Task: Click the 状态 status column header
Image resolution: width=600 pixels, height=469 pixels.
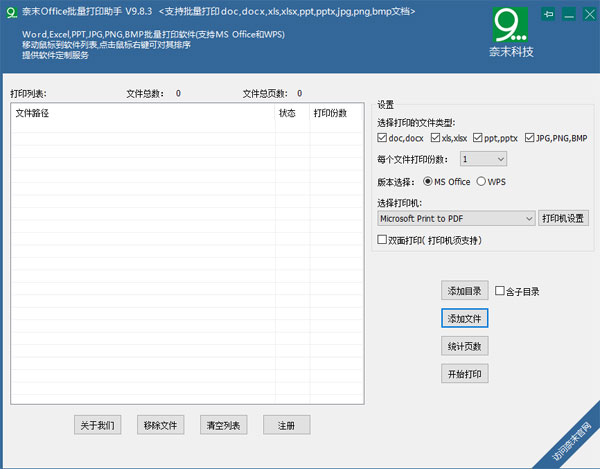Action: pyautogui.click(x=292, y=113)
